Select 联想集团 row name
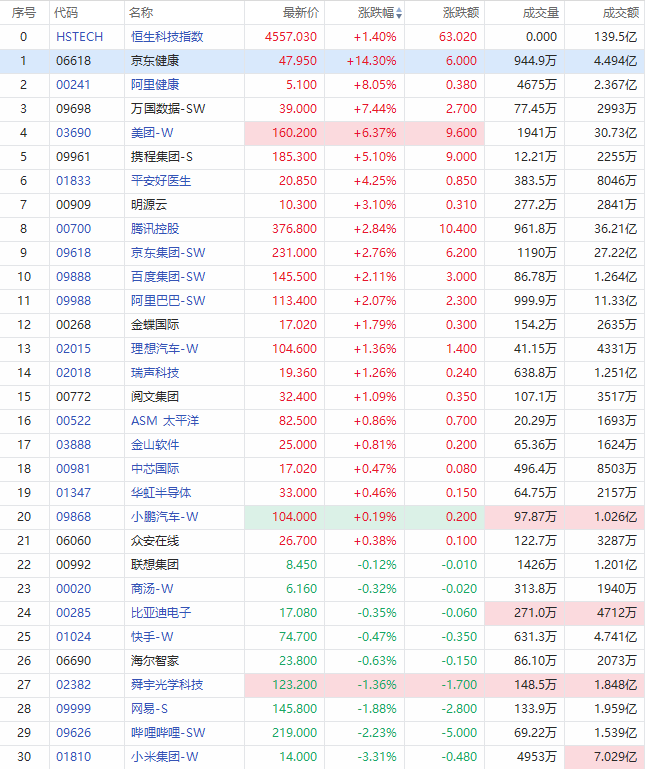The width and height of the screenshot is (645, 769). click(155, 565)
